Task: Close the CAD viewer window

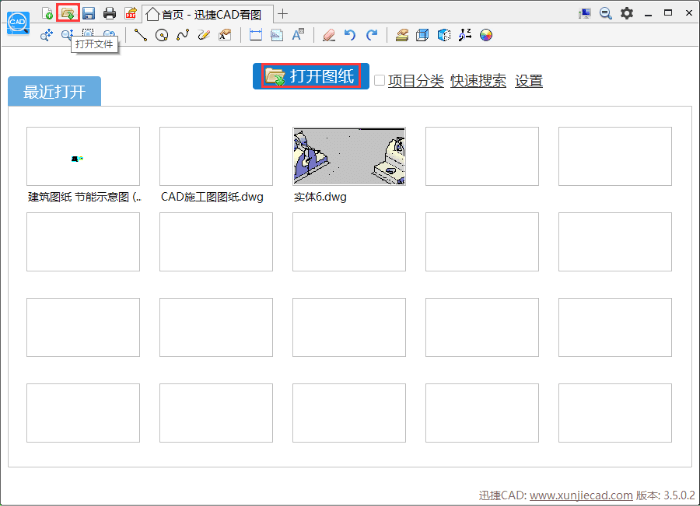Action: [x=689, y=13]
